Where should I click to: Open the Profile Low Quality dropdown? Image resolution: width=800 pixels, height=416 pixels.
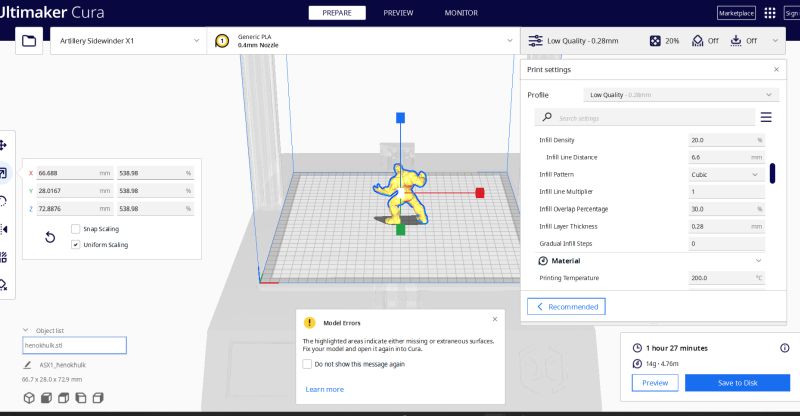681,95
